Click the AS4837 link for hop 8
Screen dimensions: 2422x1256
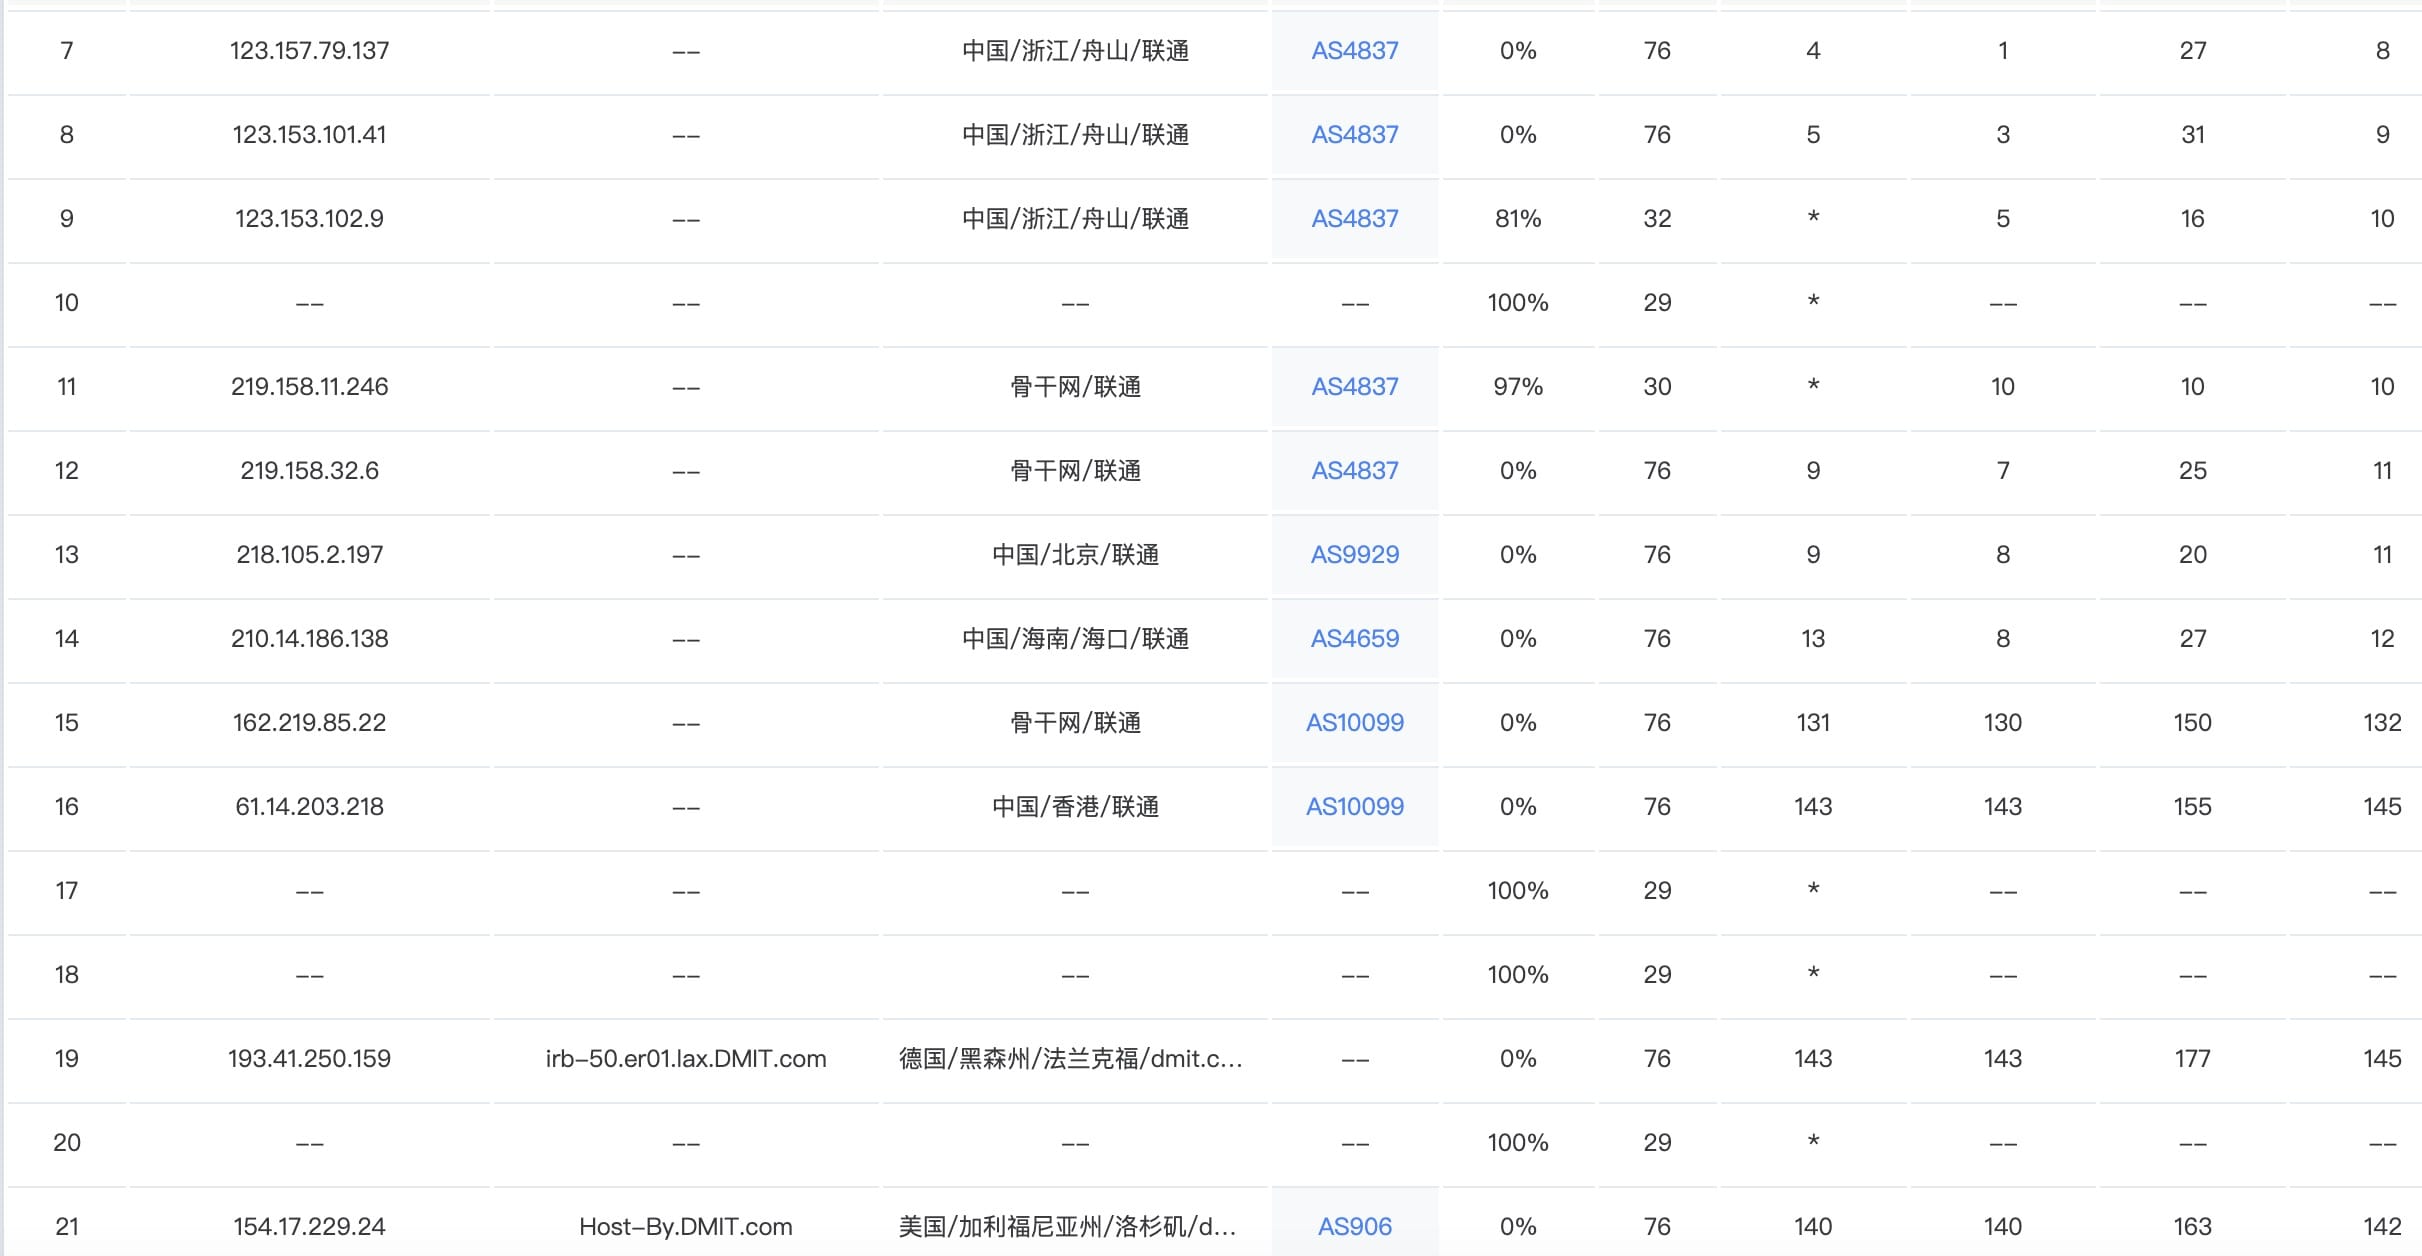tap(1354, 135)
